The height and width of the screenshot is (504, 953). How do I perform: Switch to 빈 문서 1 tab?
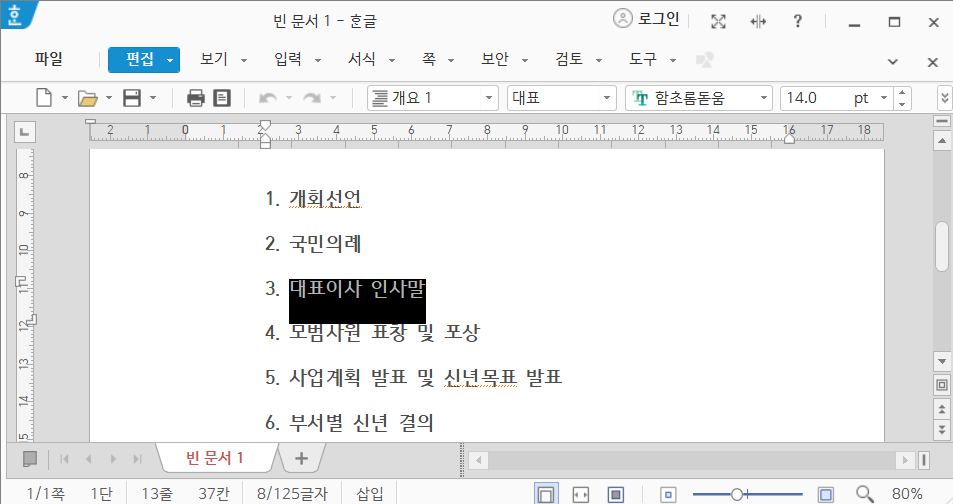[x=215, y=458]
